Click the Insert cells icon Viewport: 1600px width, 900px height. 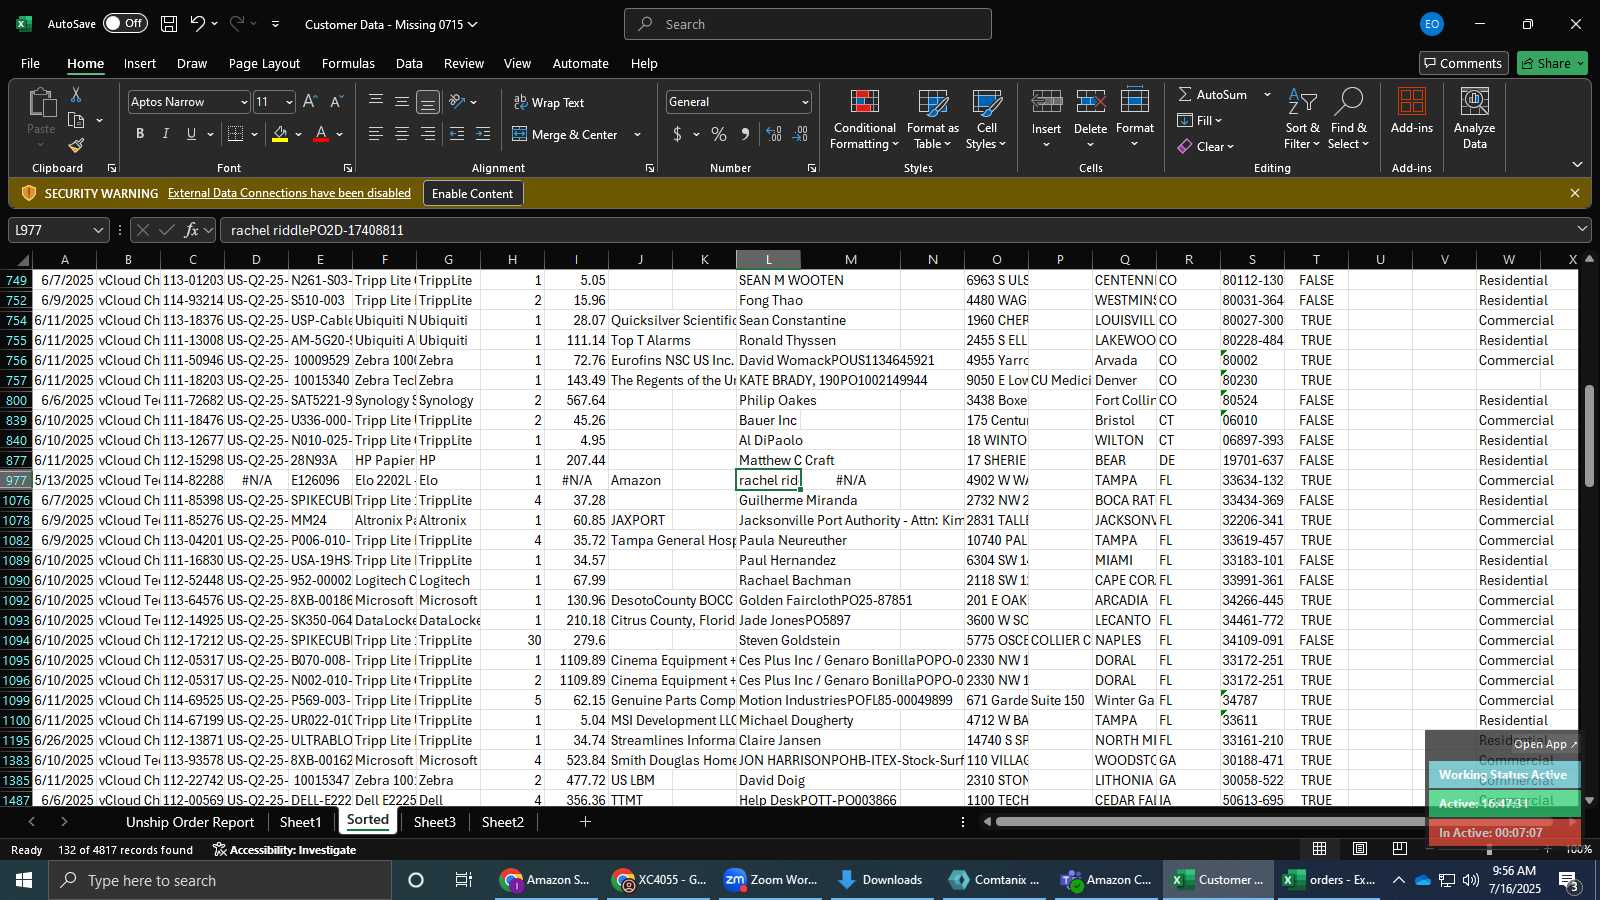pyautogui.click(x=1046, y=102)
